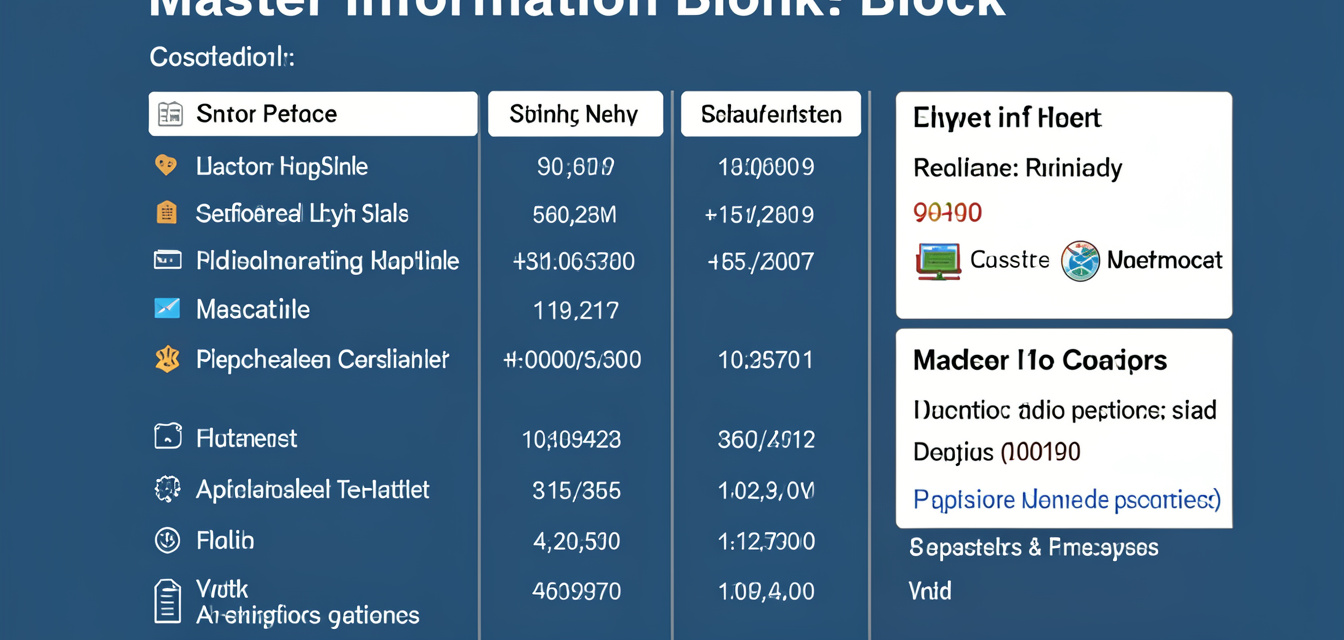This screenshot has height=640, width=1344.
Task: Click the Flalib row label
Action: [225, 541]
